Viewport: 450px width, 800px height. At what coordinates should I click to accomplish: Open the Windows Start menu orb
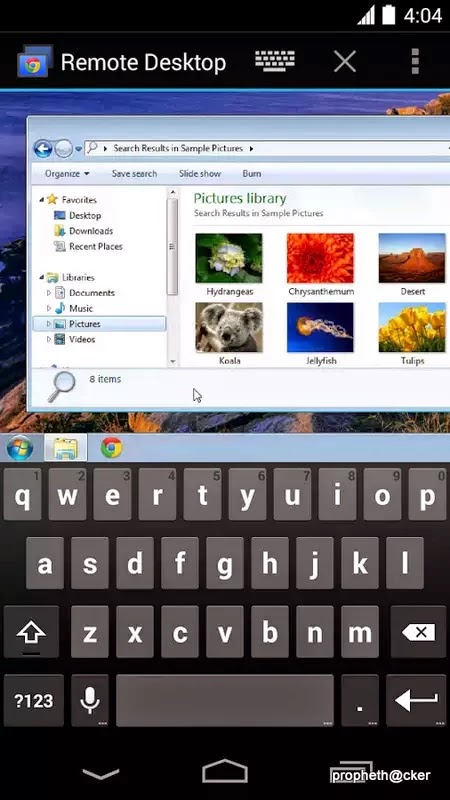pos(20,448)
